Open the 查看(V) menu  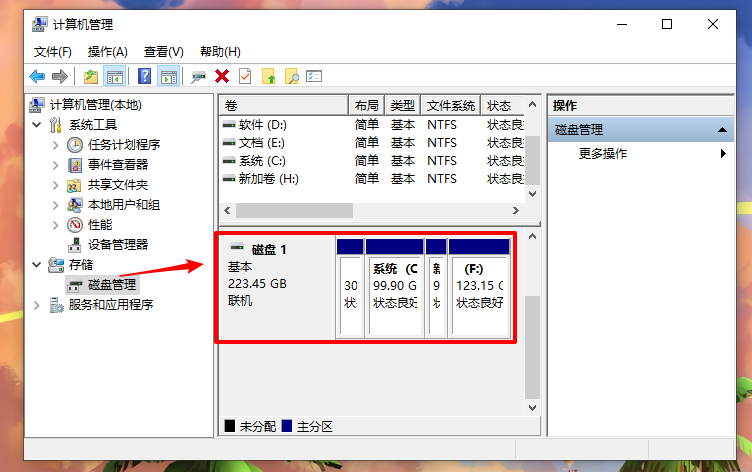[x=163, y=51]
